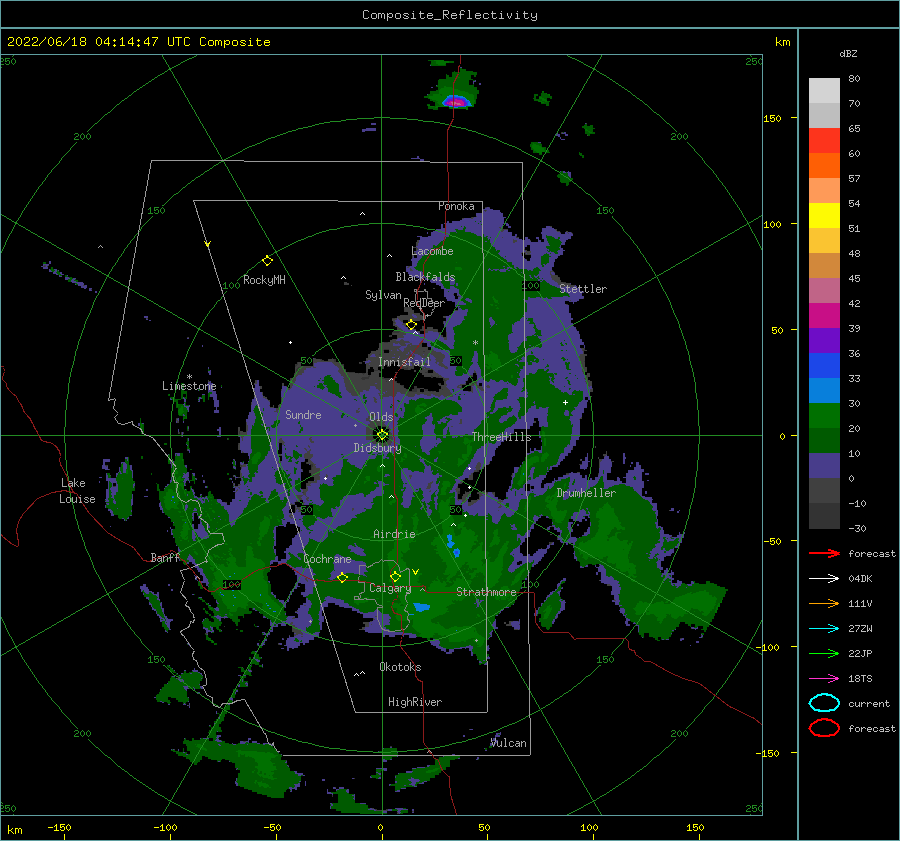Select the blue 36 dBZ color swatch
Screen dimensions: 900x841
click(x=824, y=365)
